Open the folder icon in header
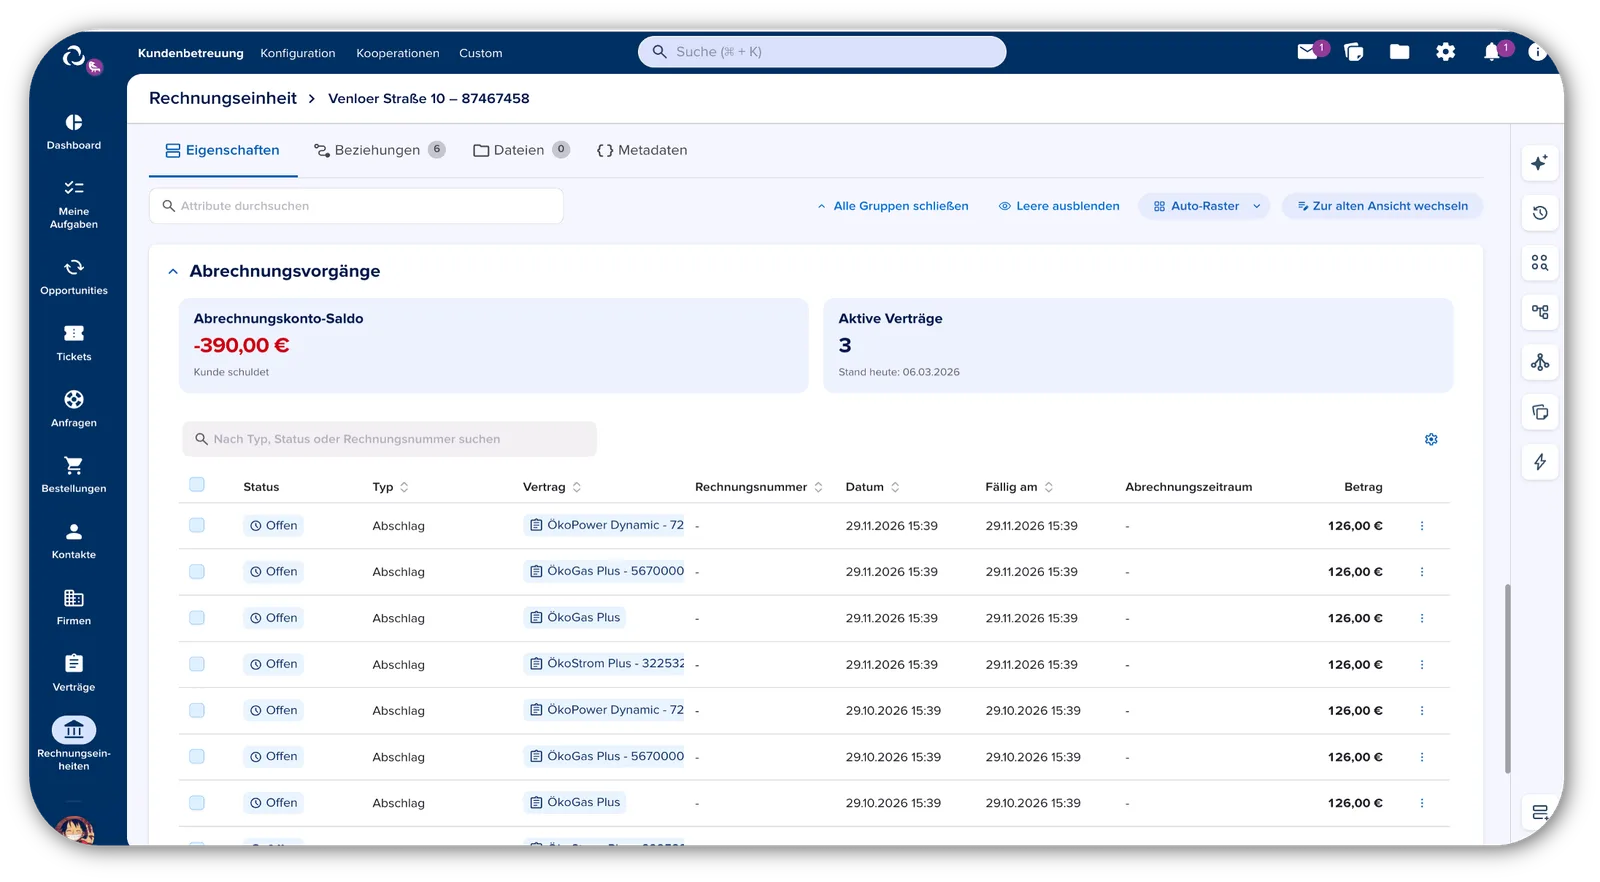Image resolution: width=1600 pixels, height=882 pixels. [1400, 52]
